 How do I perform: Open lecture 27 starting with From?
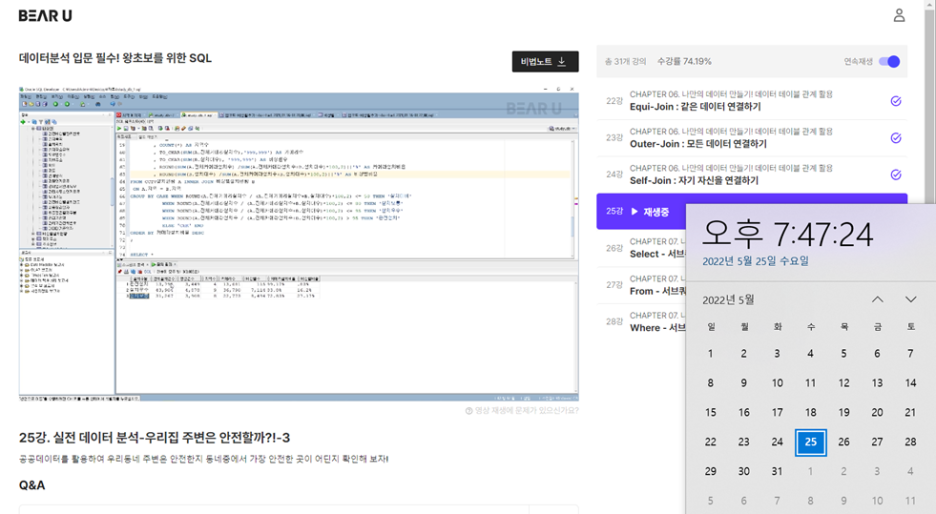tap(641, 285)
